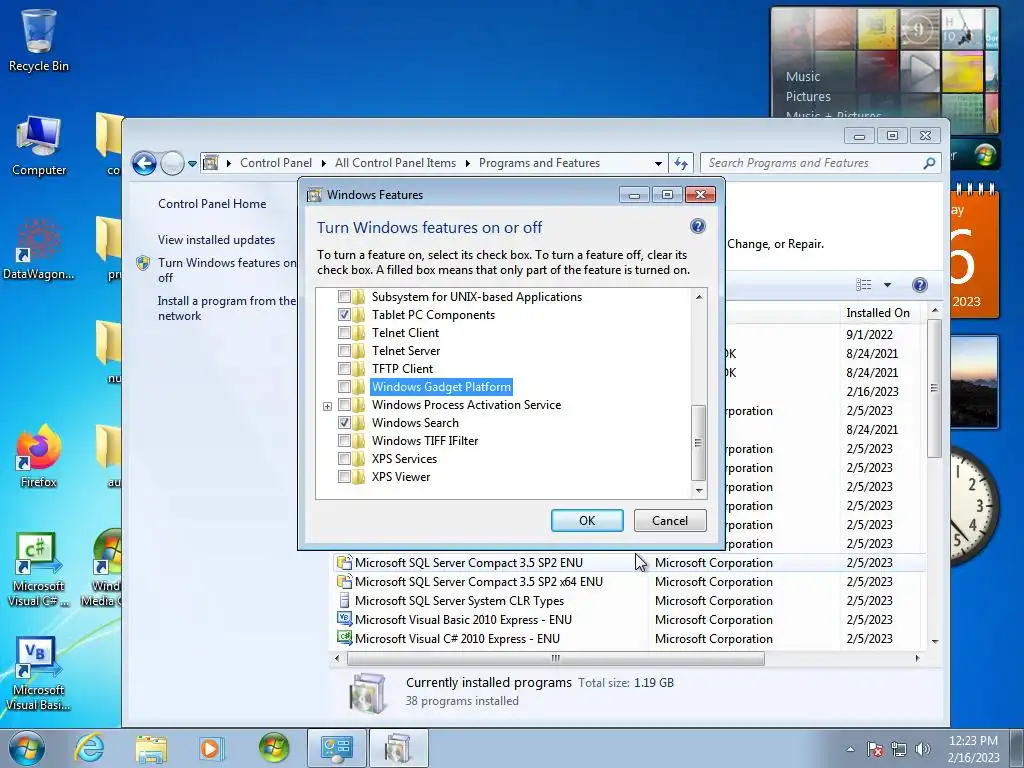
Task: Open the Recycle Bin desktop icon
Action: pos(39,40)
